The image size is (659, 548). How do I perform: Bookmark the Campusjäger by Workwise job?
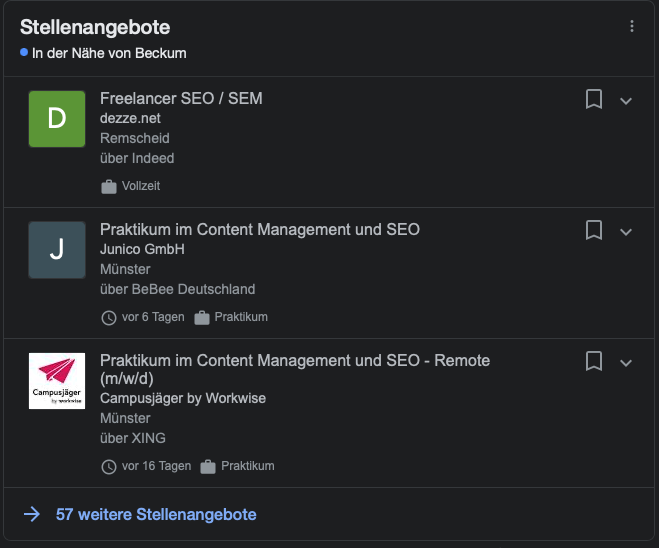coord(593,361)
